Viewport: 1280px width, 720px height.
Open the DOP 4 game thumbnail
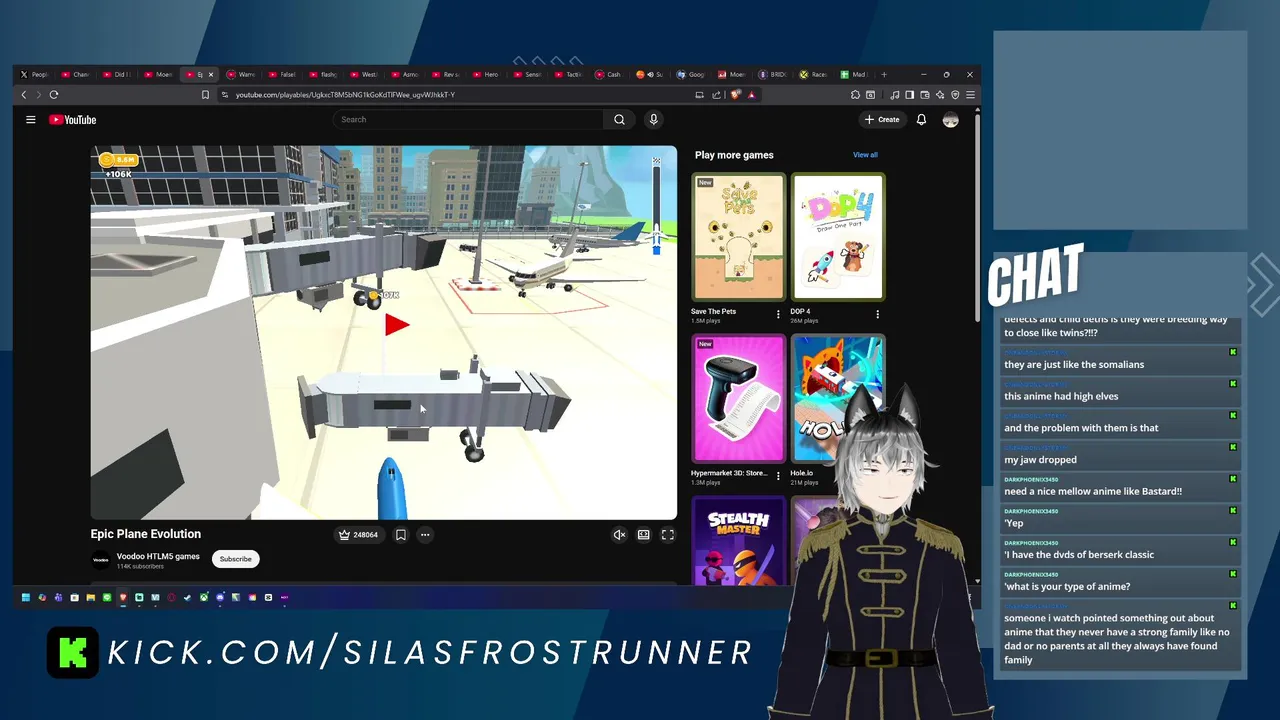pos(838,237)
